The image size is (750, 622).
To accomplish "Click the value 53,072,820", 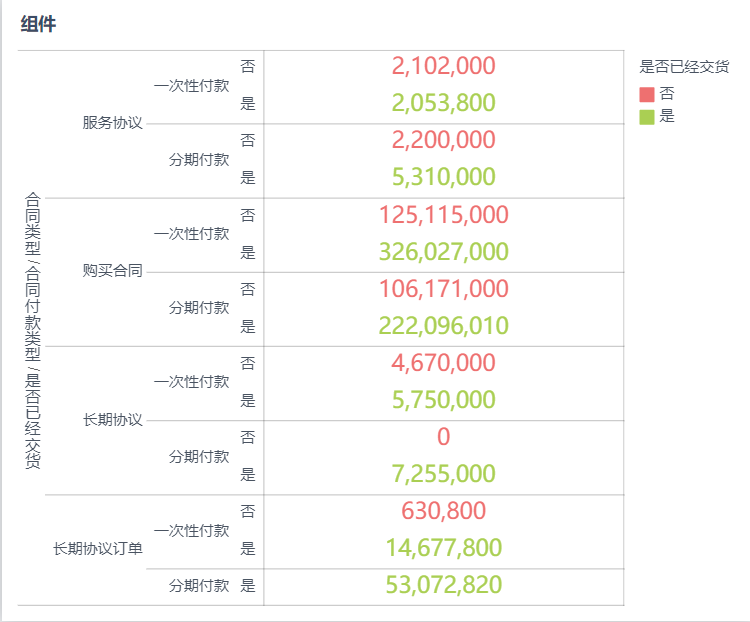I will point(444,584).
